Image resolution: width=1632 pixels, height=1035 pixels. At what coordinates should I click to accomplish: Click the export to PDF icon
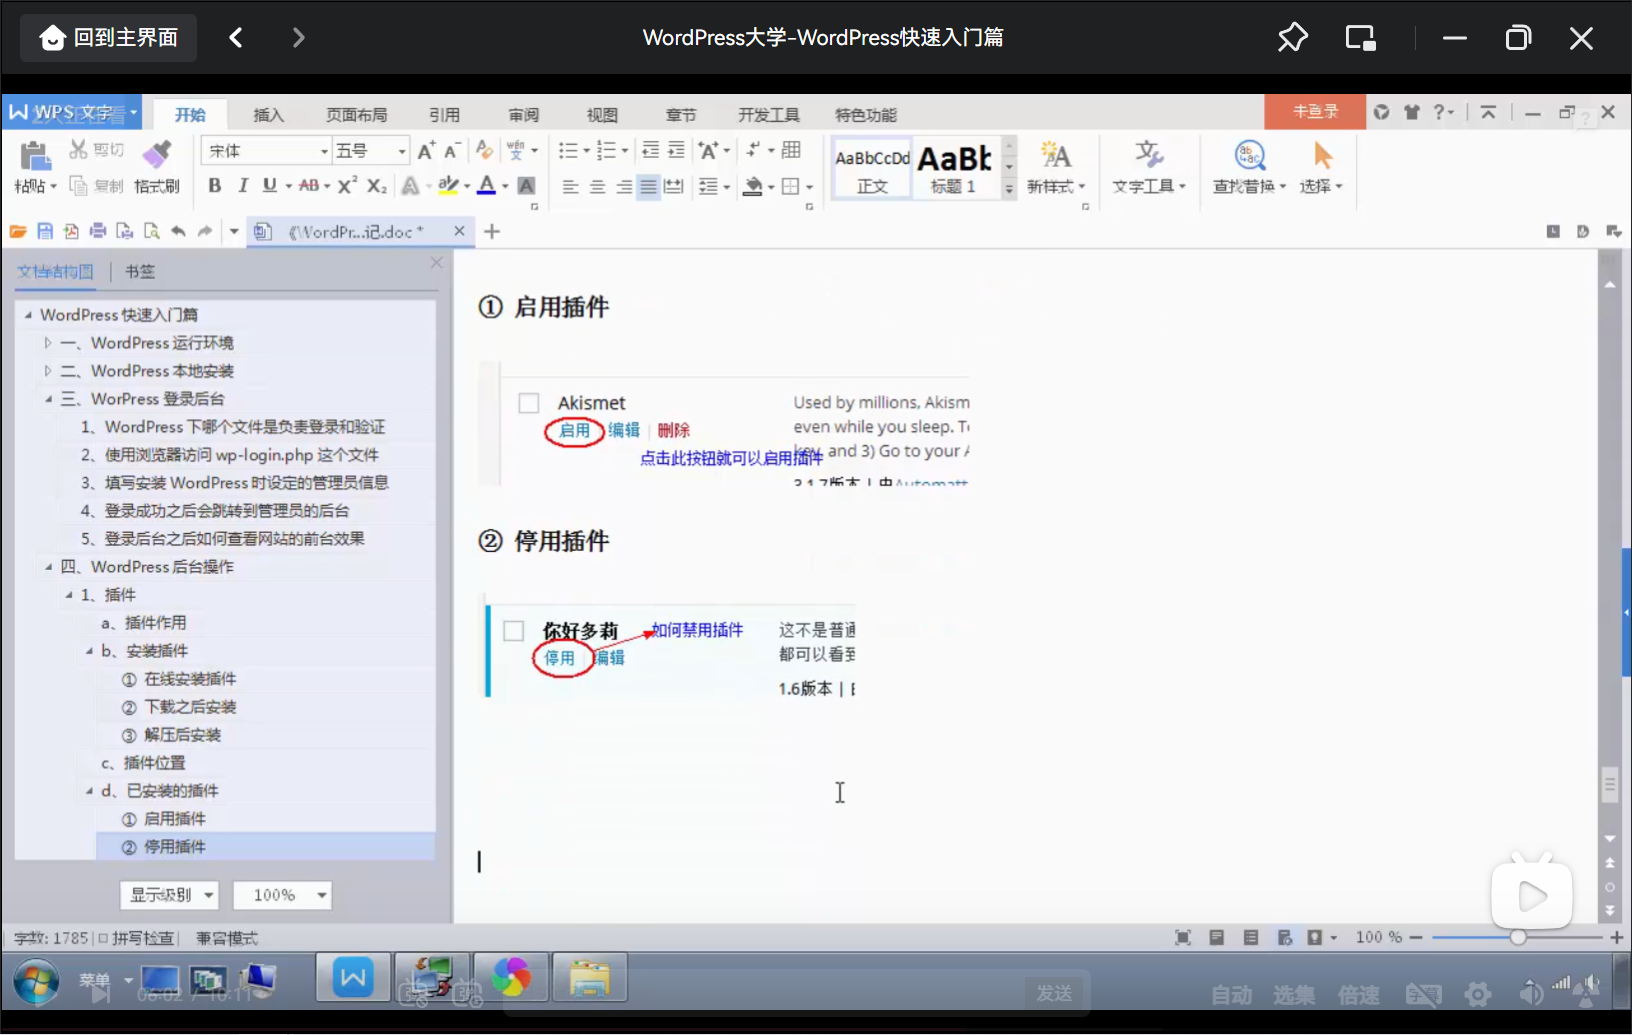tap(71, 232)
